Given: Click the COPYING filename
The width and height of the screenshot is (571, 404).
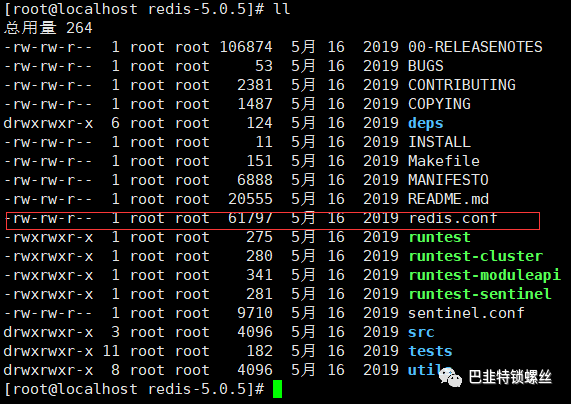Looking at the screenshot, I should tap(439, 104).
